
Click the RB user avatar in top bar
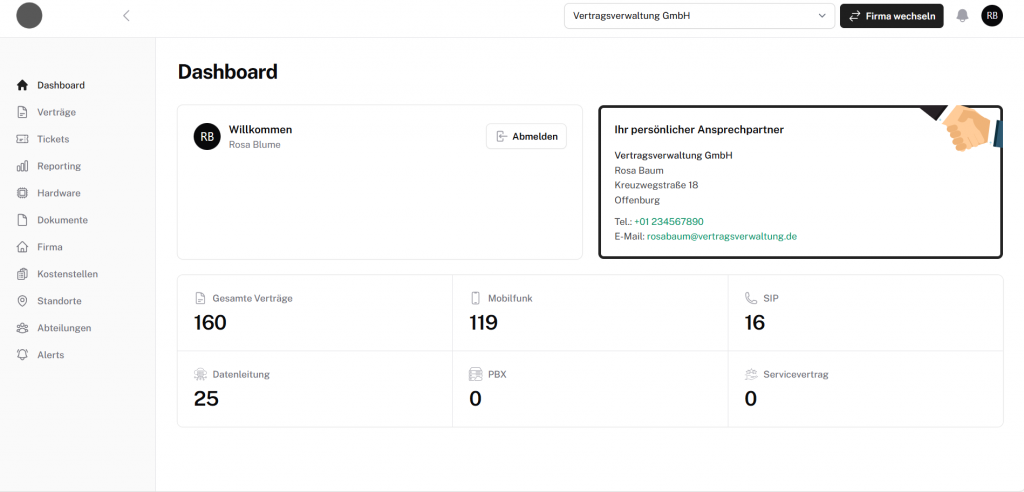(991, 16)
